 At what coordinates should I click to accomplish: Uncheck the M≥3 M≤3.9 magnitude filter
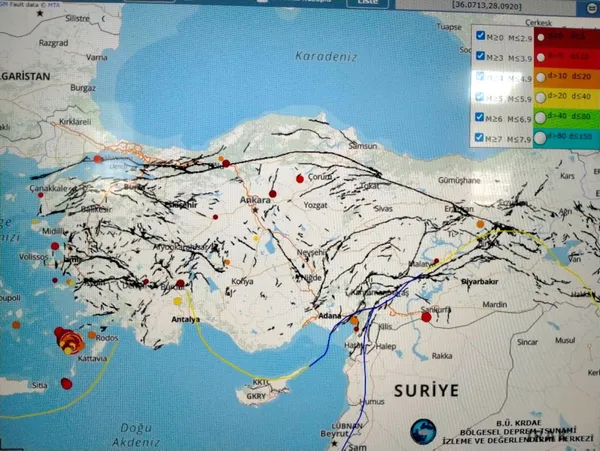pyautogui.click(x=481, y=56)
